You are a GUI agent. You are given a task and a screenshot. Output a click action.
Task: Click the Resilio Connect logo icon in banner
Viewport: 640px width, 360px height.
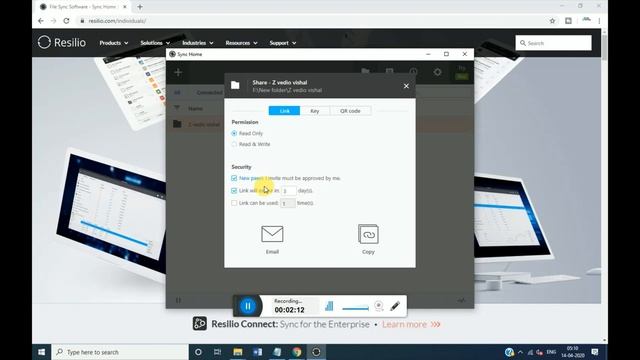coord(200,324)
